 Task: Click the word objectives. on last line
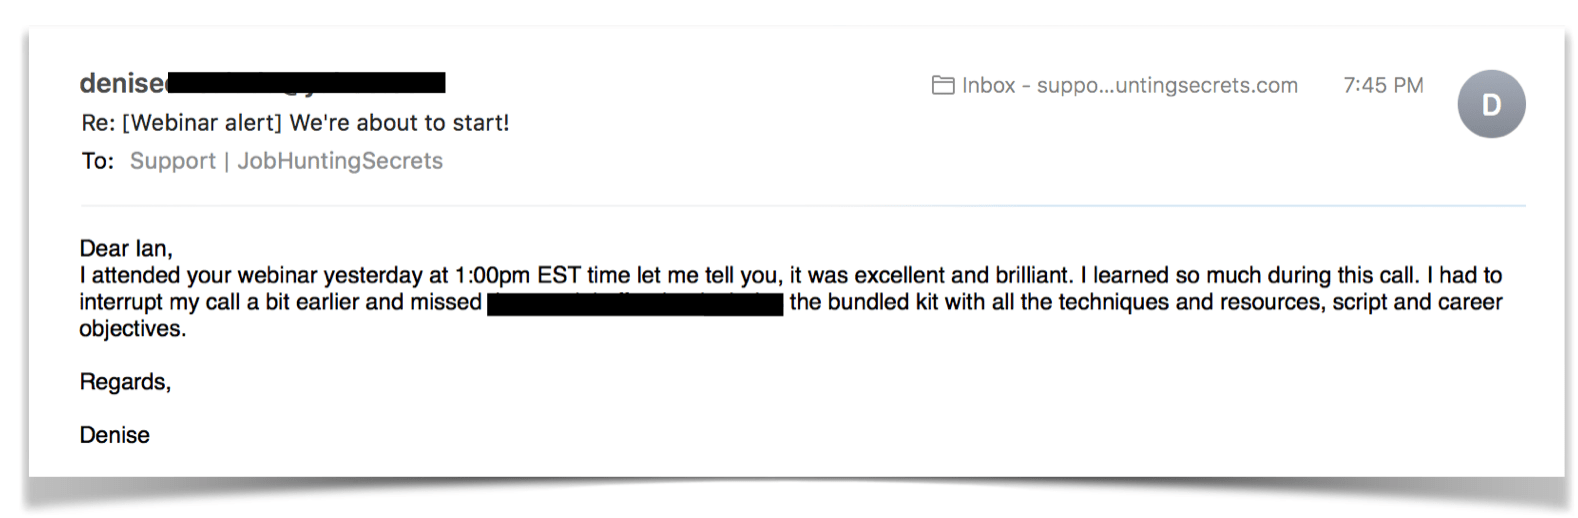click(133, 329)
